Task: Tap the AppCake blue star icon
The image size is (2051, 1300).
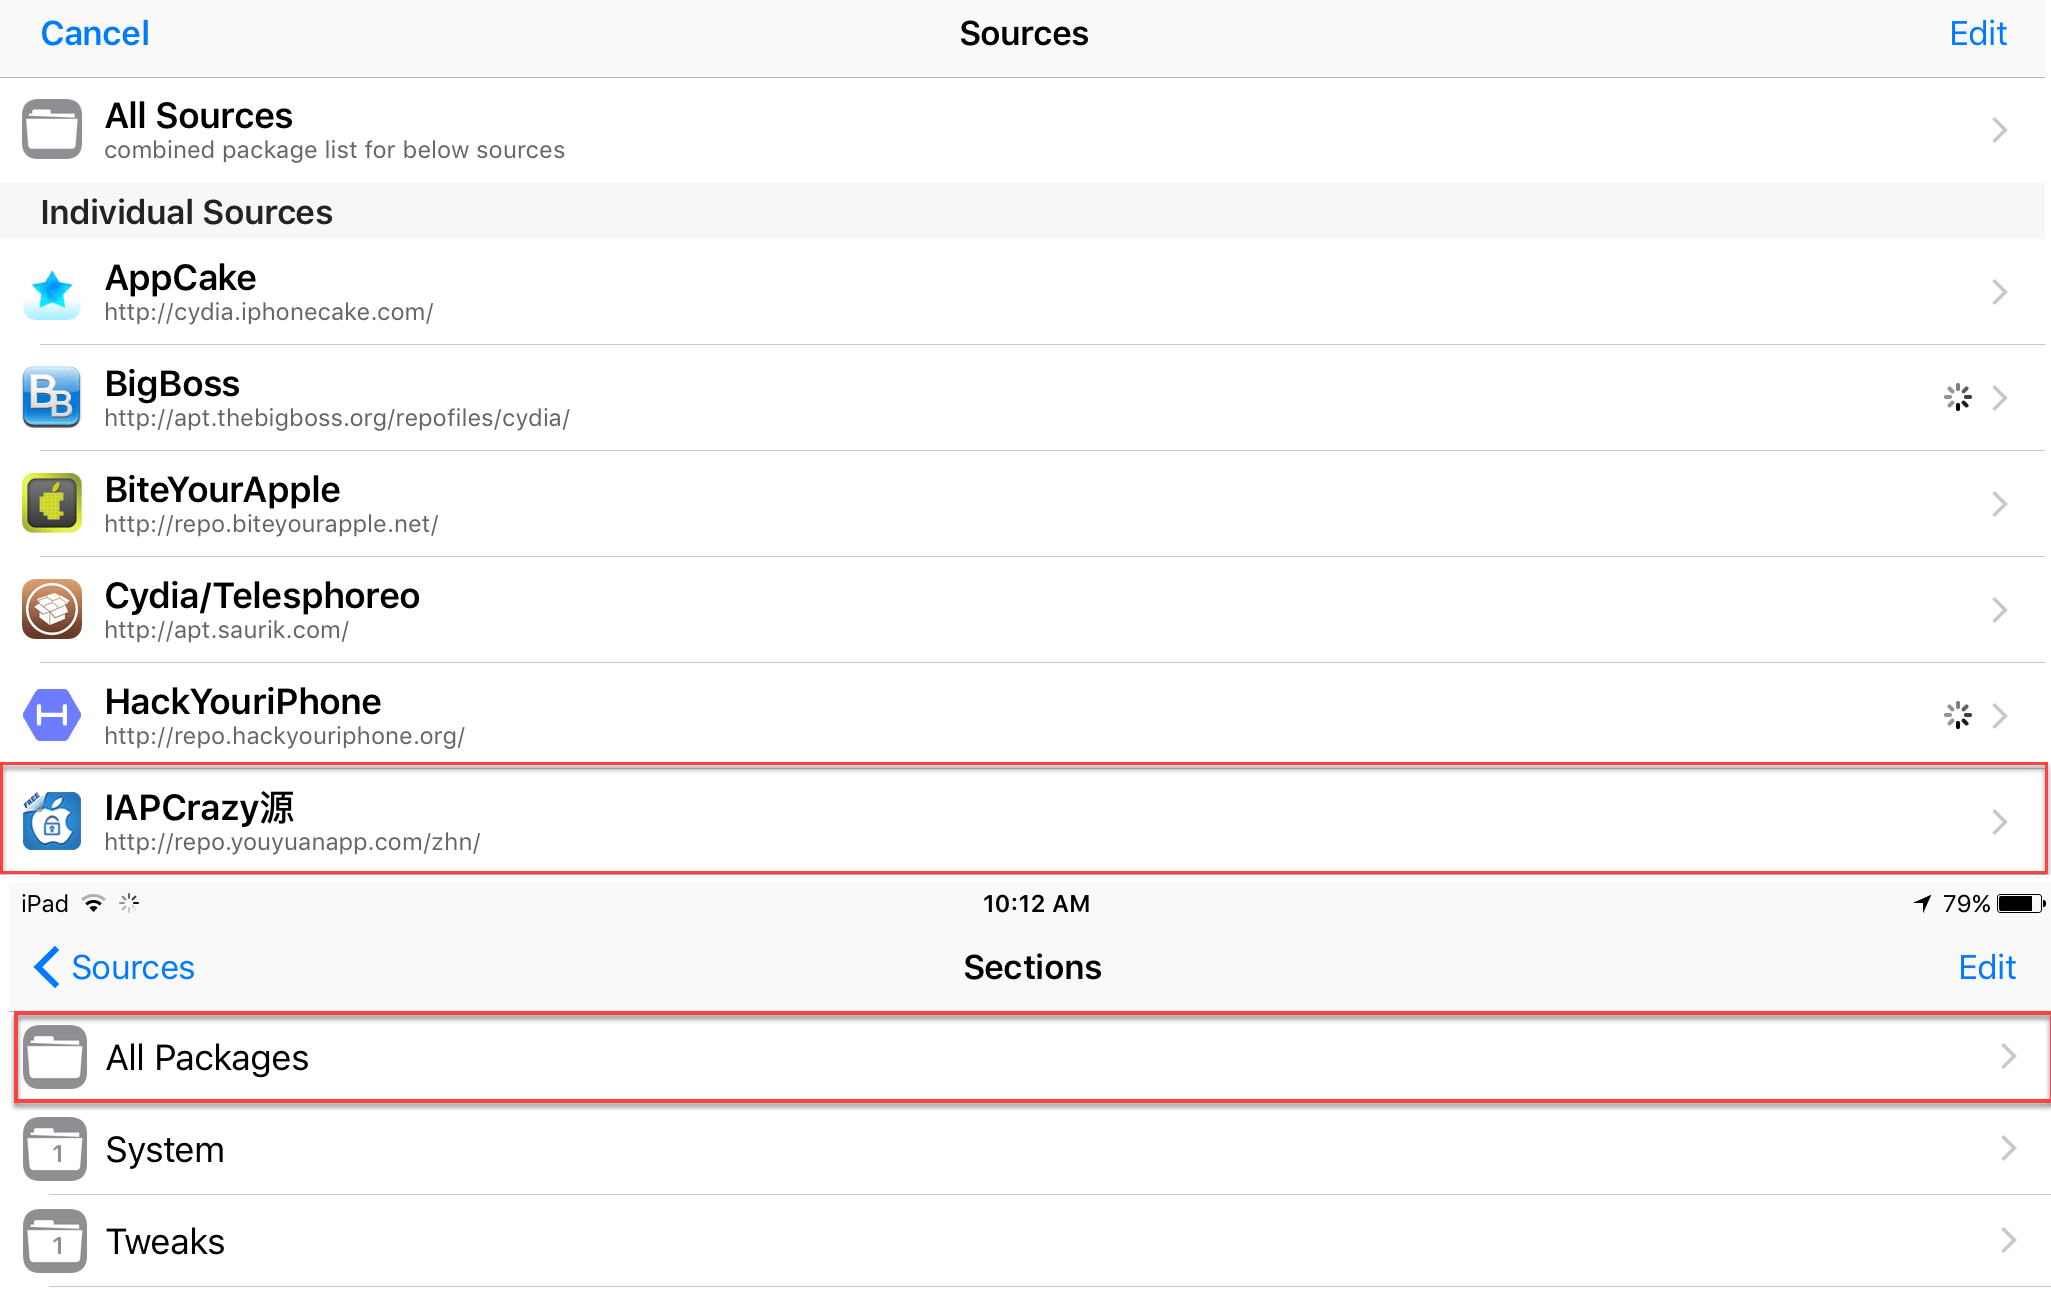Action: tap(52, 293)
